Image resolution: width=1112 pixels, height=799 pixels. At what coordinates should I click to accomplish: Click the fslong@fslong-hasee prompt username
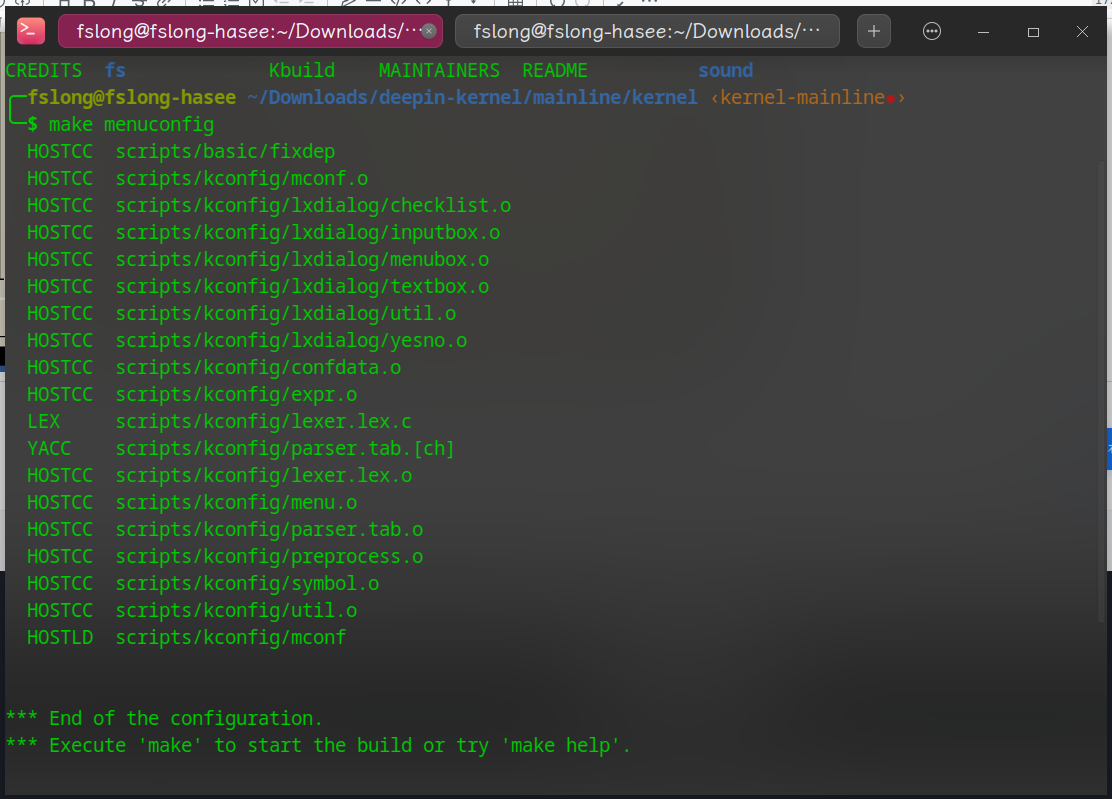tap(132, 98)
